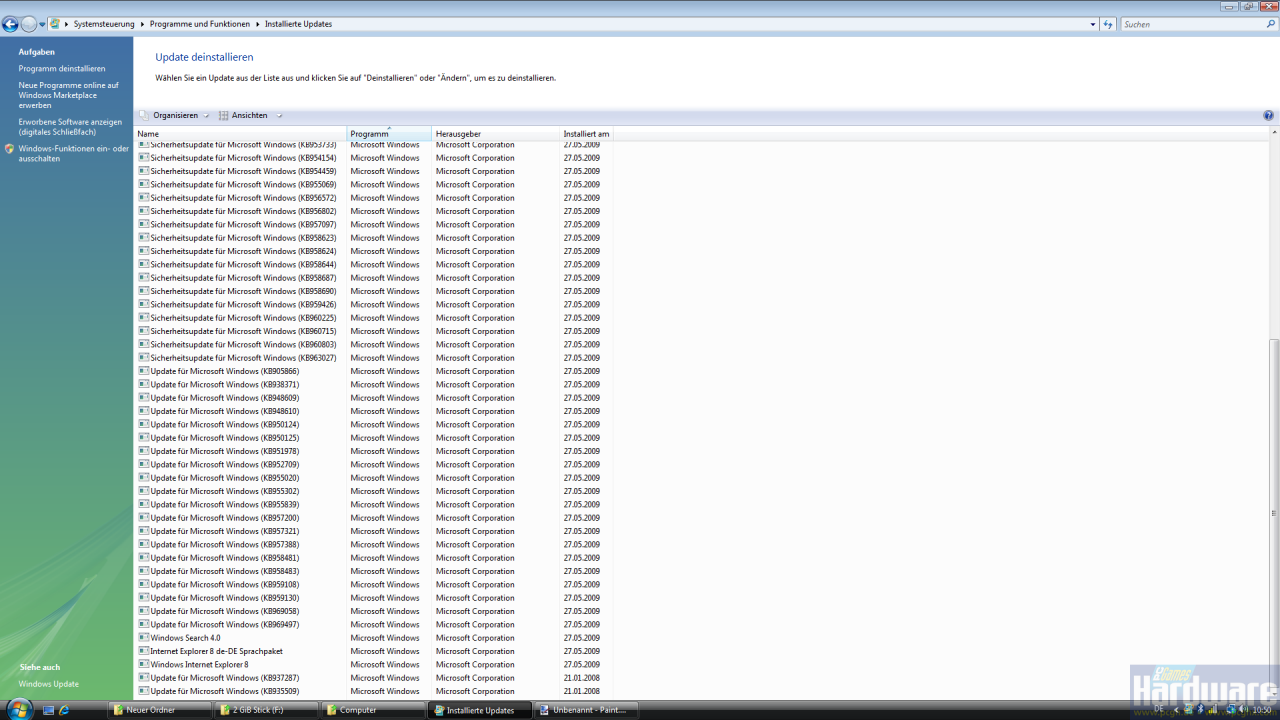This screenshot has width=1280, height=720.
Task: Click the search magnifier icon
Action: tap(1270, 24)
